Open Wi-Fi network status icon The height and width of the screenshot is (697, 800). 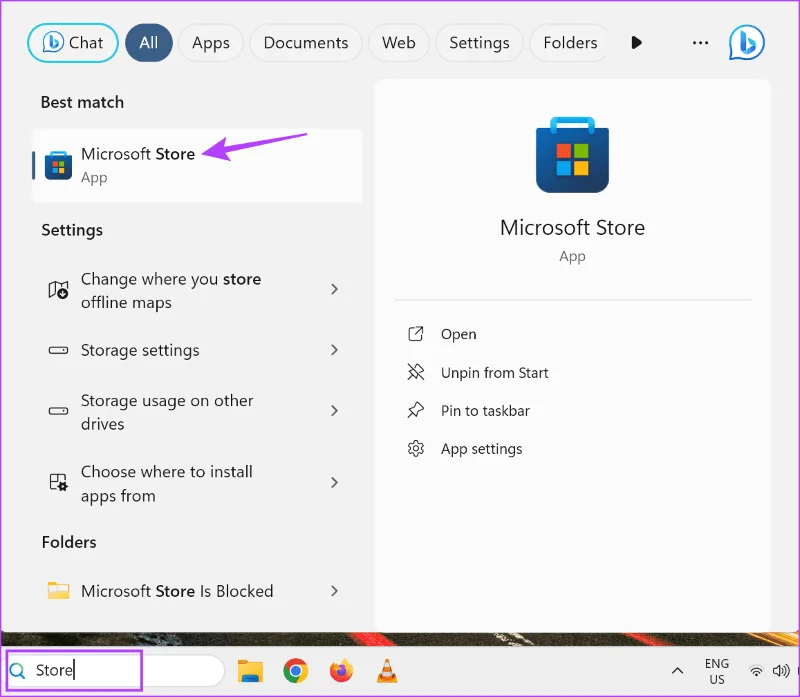(x=756, y=671)
